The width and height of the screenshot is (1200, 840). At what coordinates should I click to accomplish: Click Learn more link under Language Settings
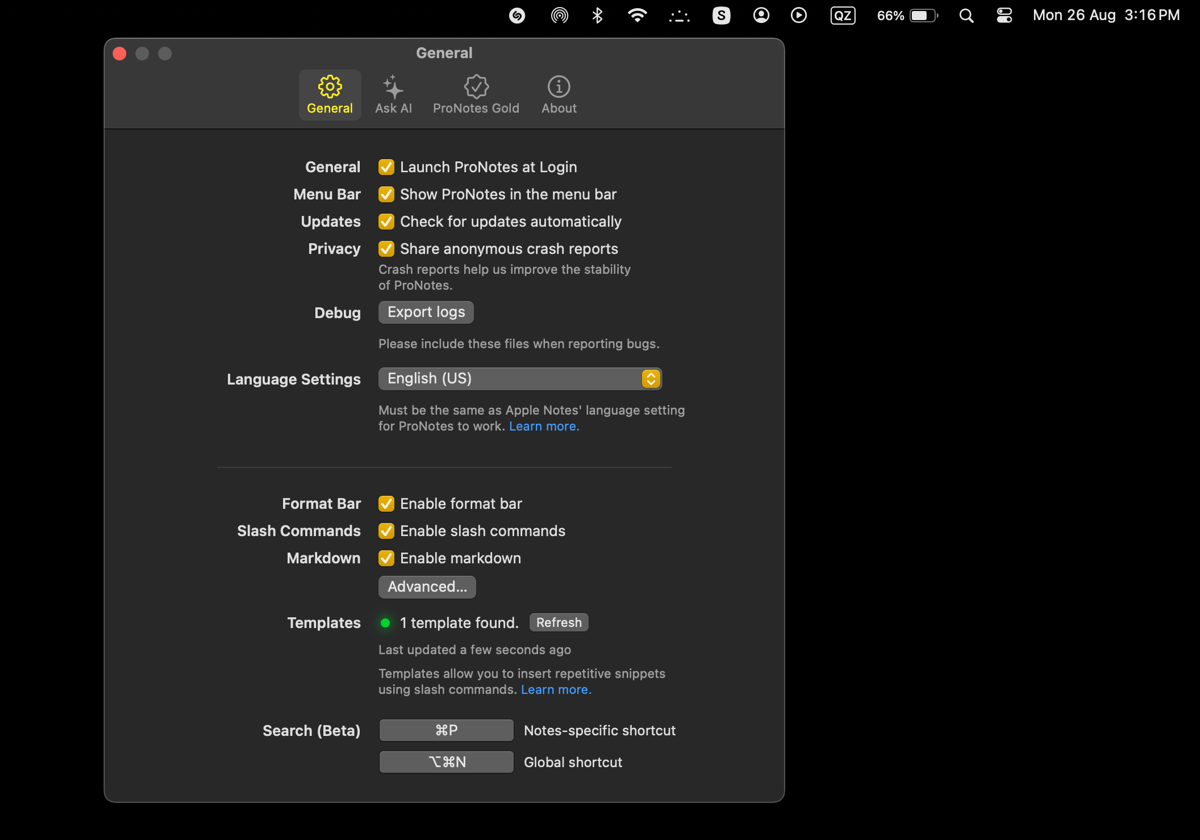(x=544, y=426)
